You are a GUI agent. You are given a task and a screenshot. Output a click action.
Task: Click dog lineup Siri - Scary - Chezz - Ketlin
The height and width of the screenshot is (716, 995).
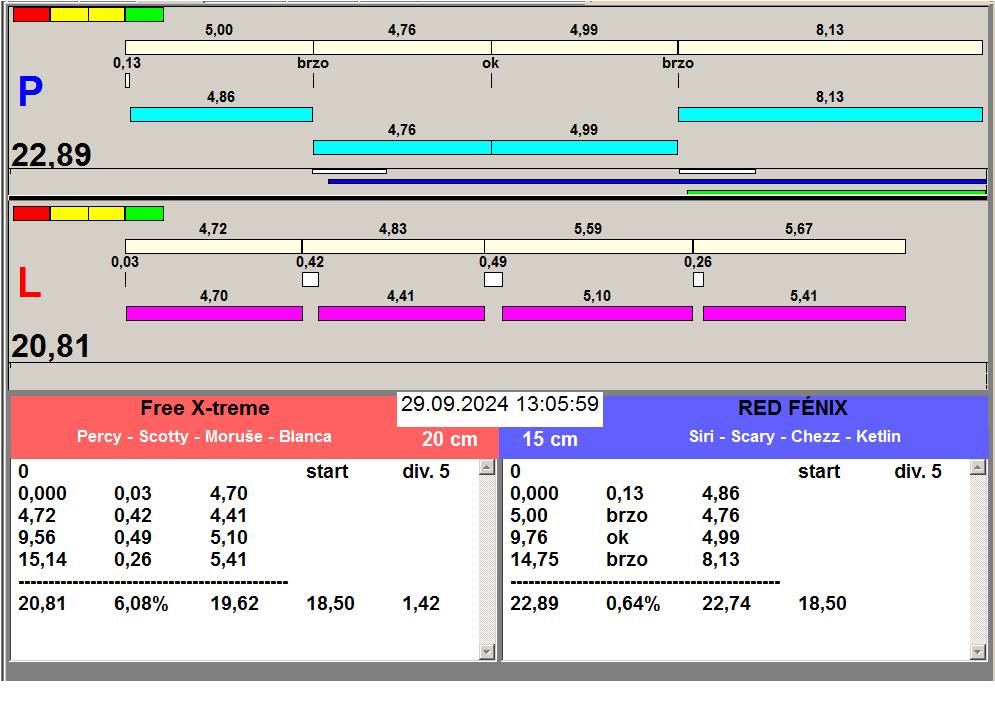[x=794, y=437]
